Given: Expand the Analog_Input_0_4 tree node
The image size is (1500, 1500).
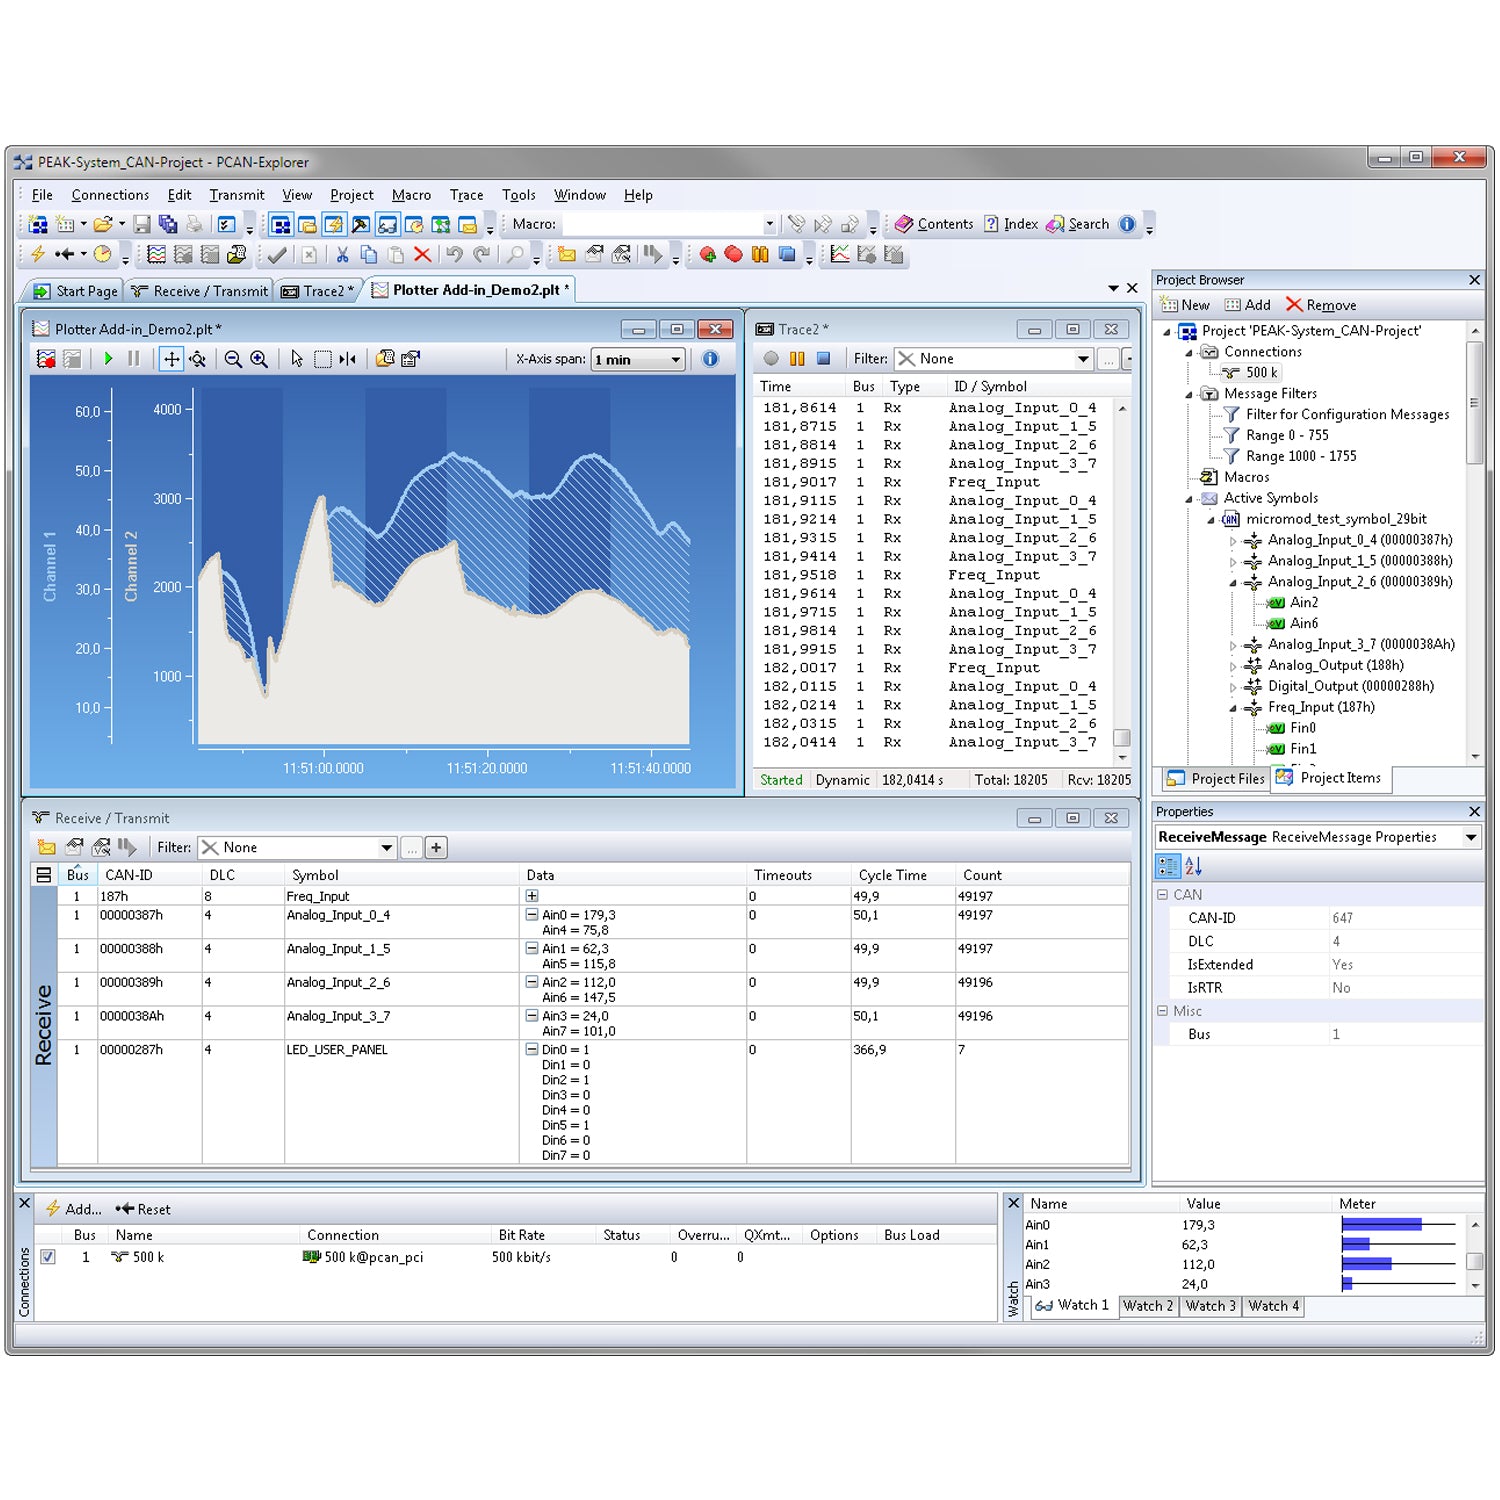Looking at the screenshot, I should tap(1233, 540).
